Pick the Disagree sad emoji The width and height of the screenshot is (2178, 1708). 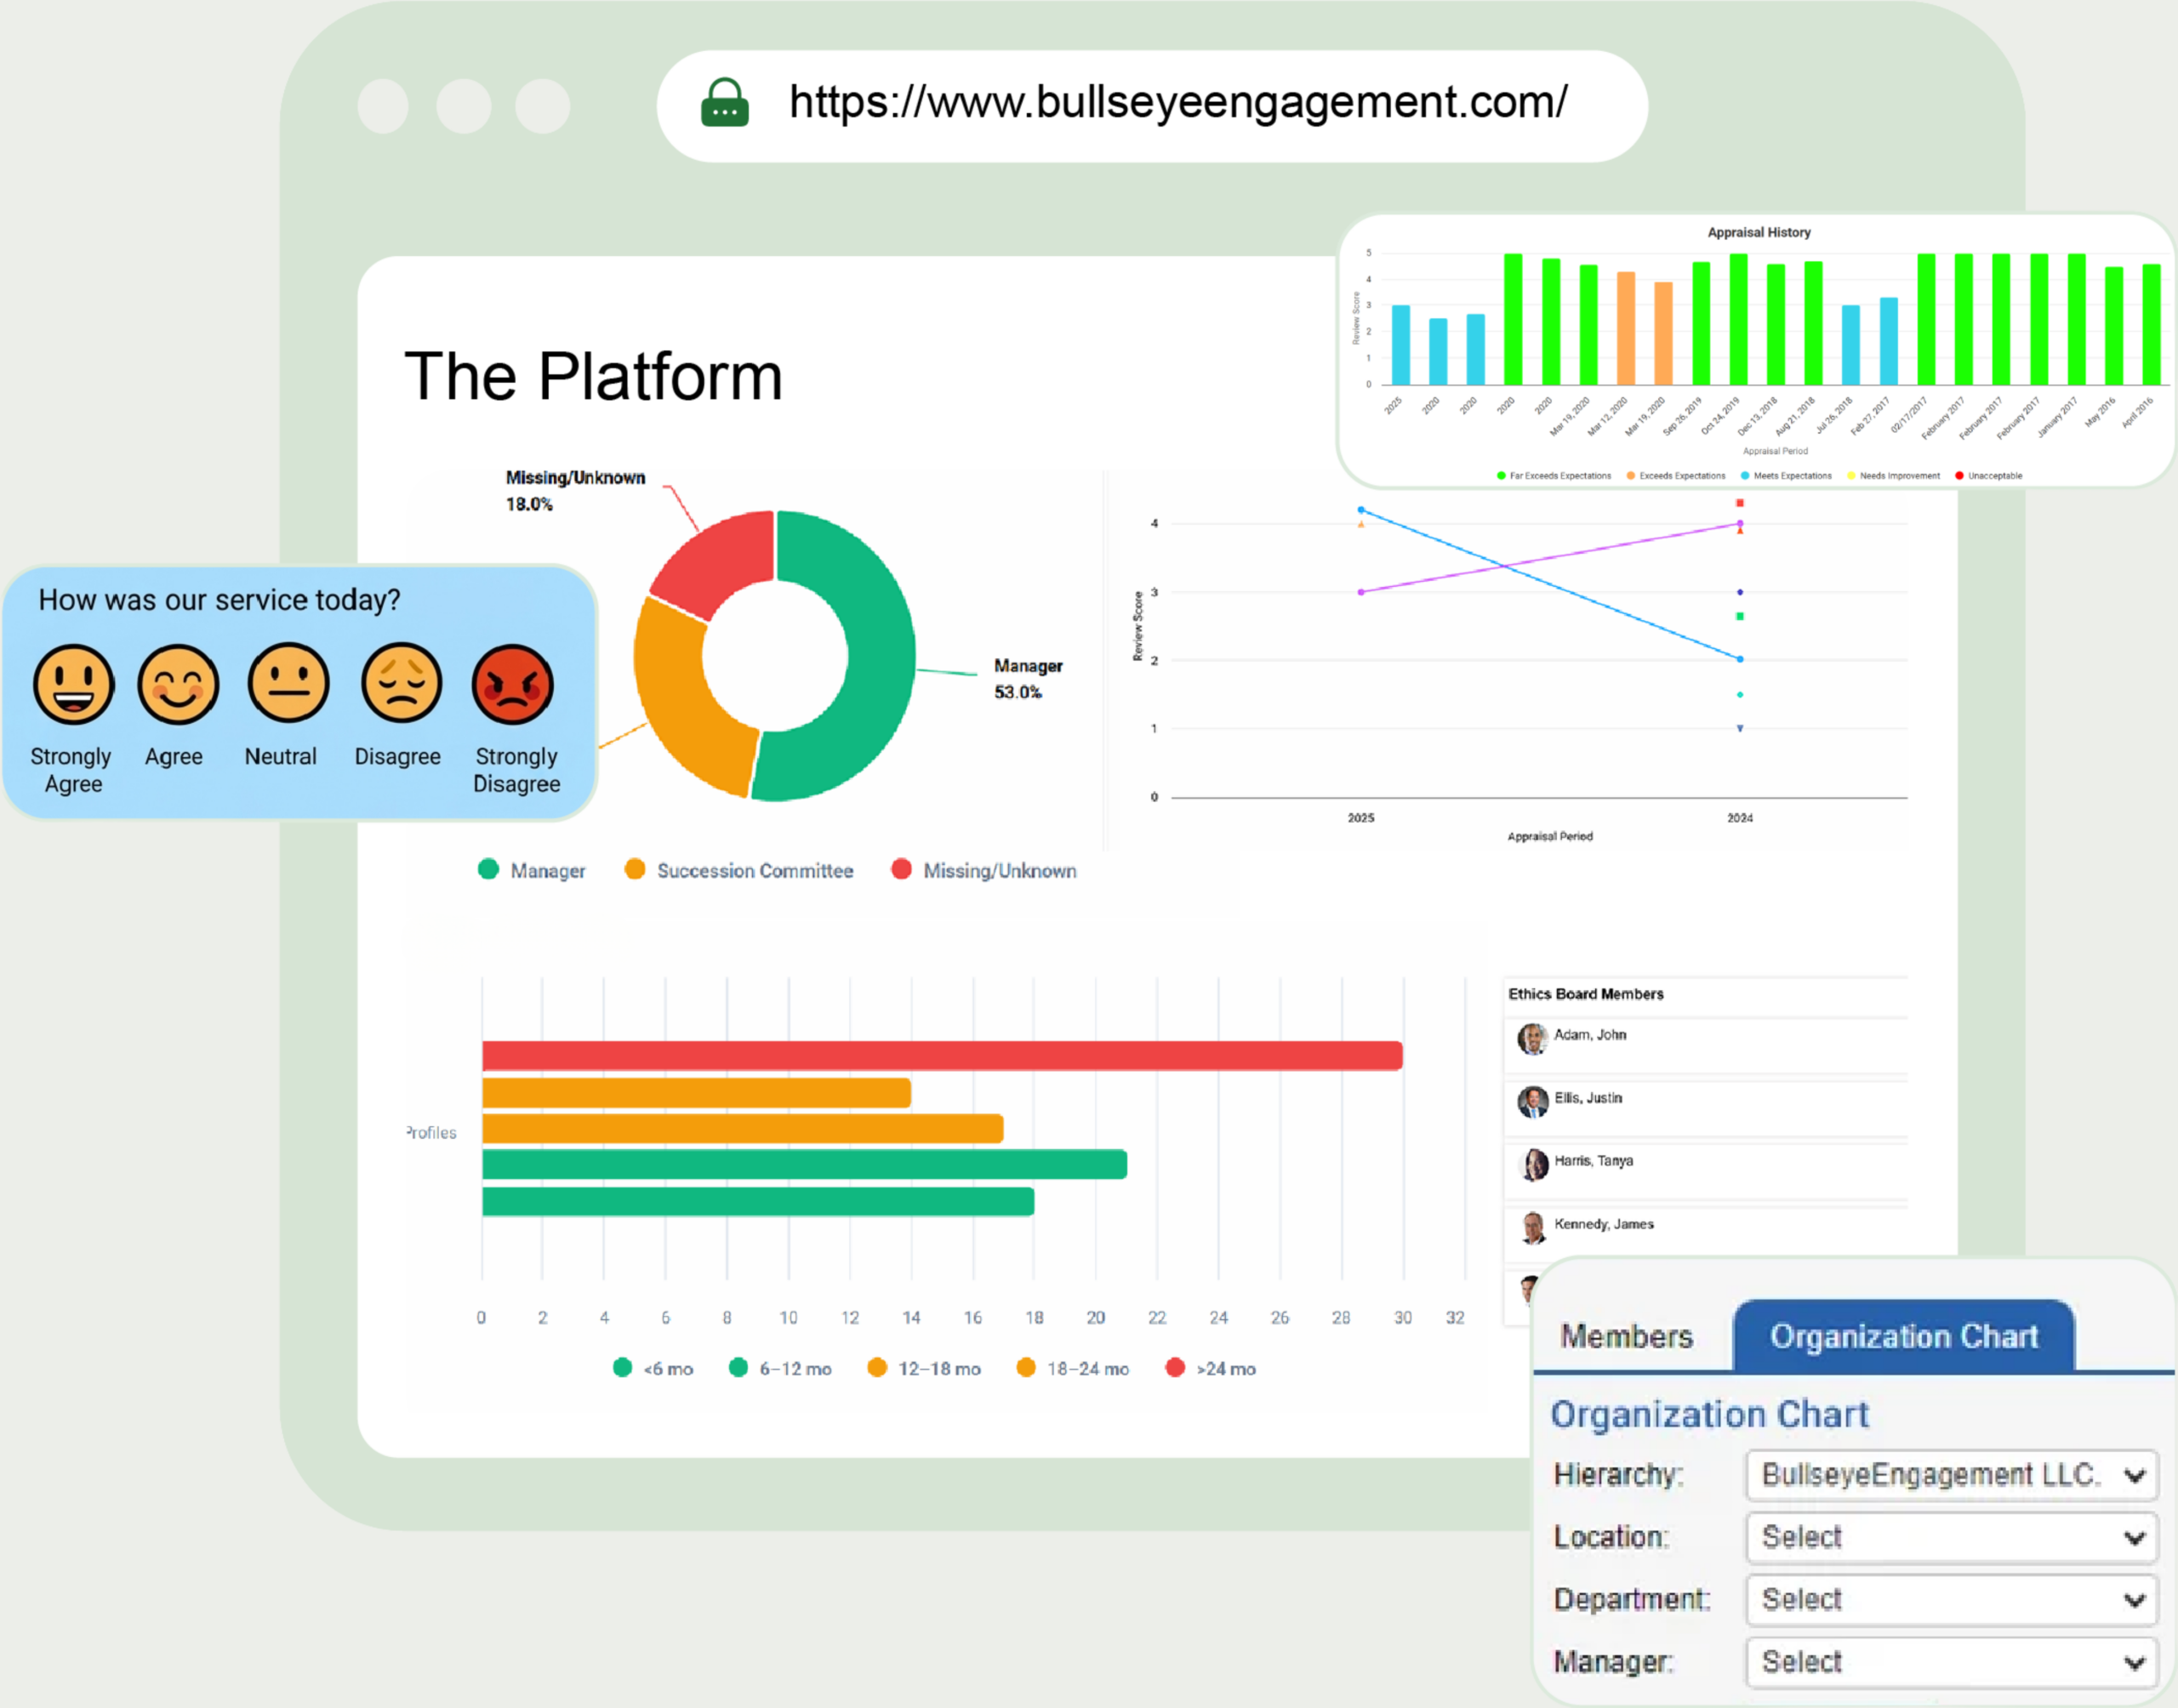coord(401,684)
